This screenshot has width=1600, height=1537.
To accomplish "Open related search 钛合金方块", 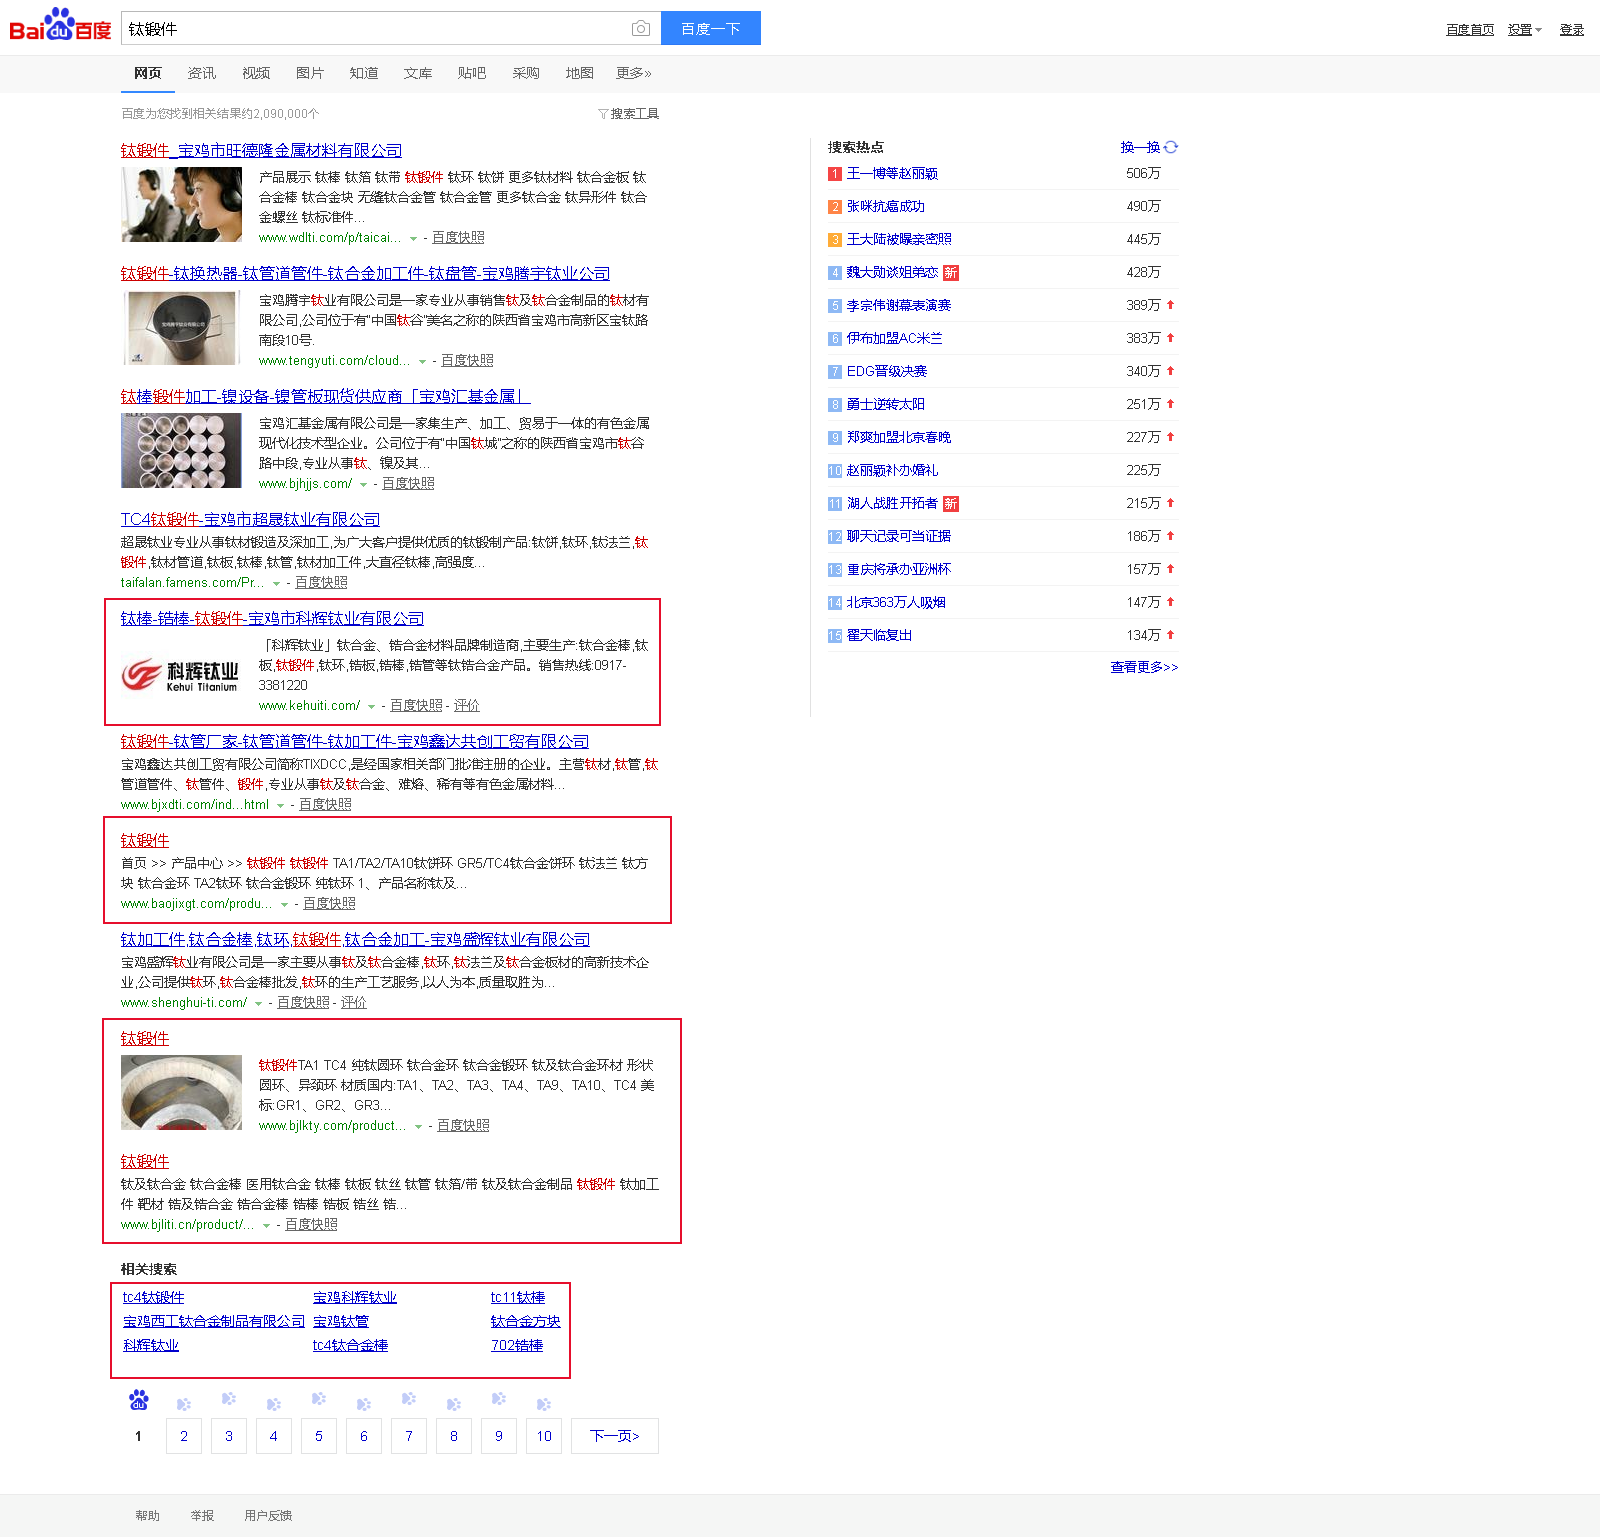I will click(x=526, y=1321).
